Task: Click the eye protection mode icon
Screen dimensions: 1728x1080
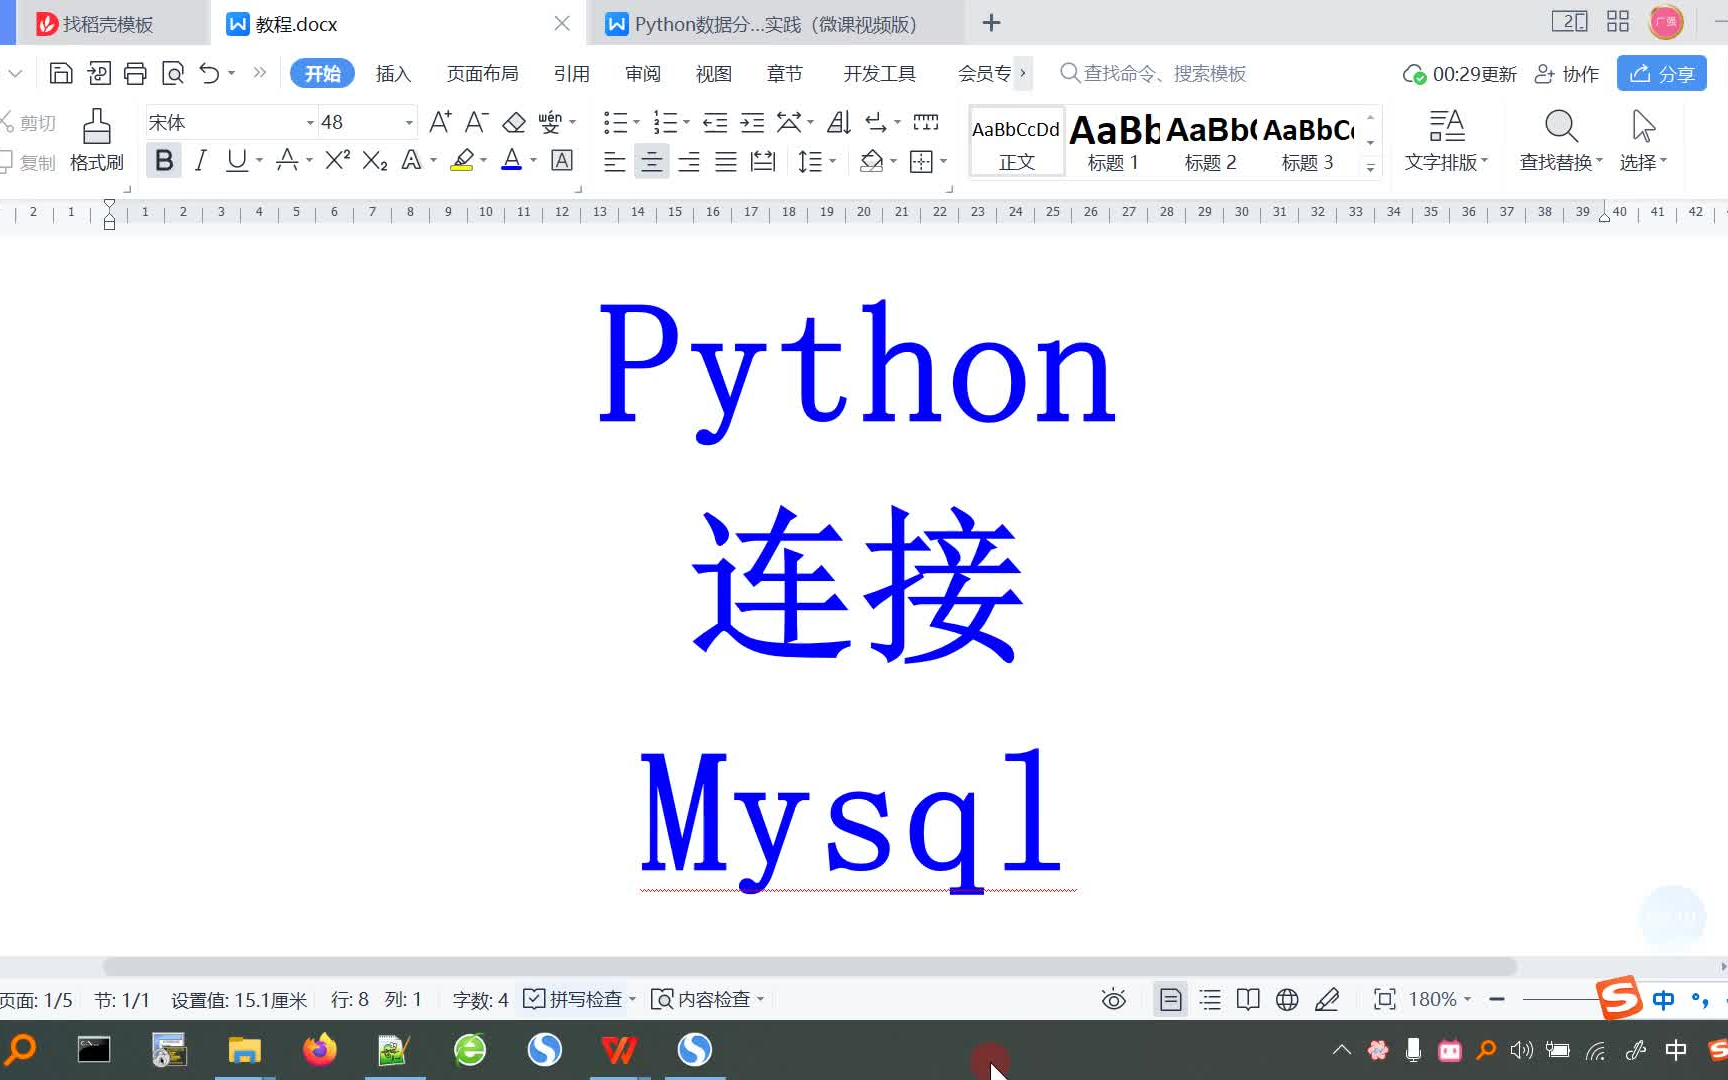Action: (1113, 999)
